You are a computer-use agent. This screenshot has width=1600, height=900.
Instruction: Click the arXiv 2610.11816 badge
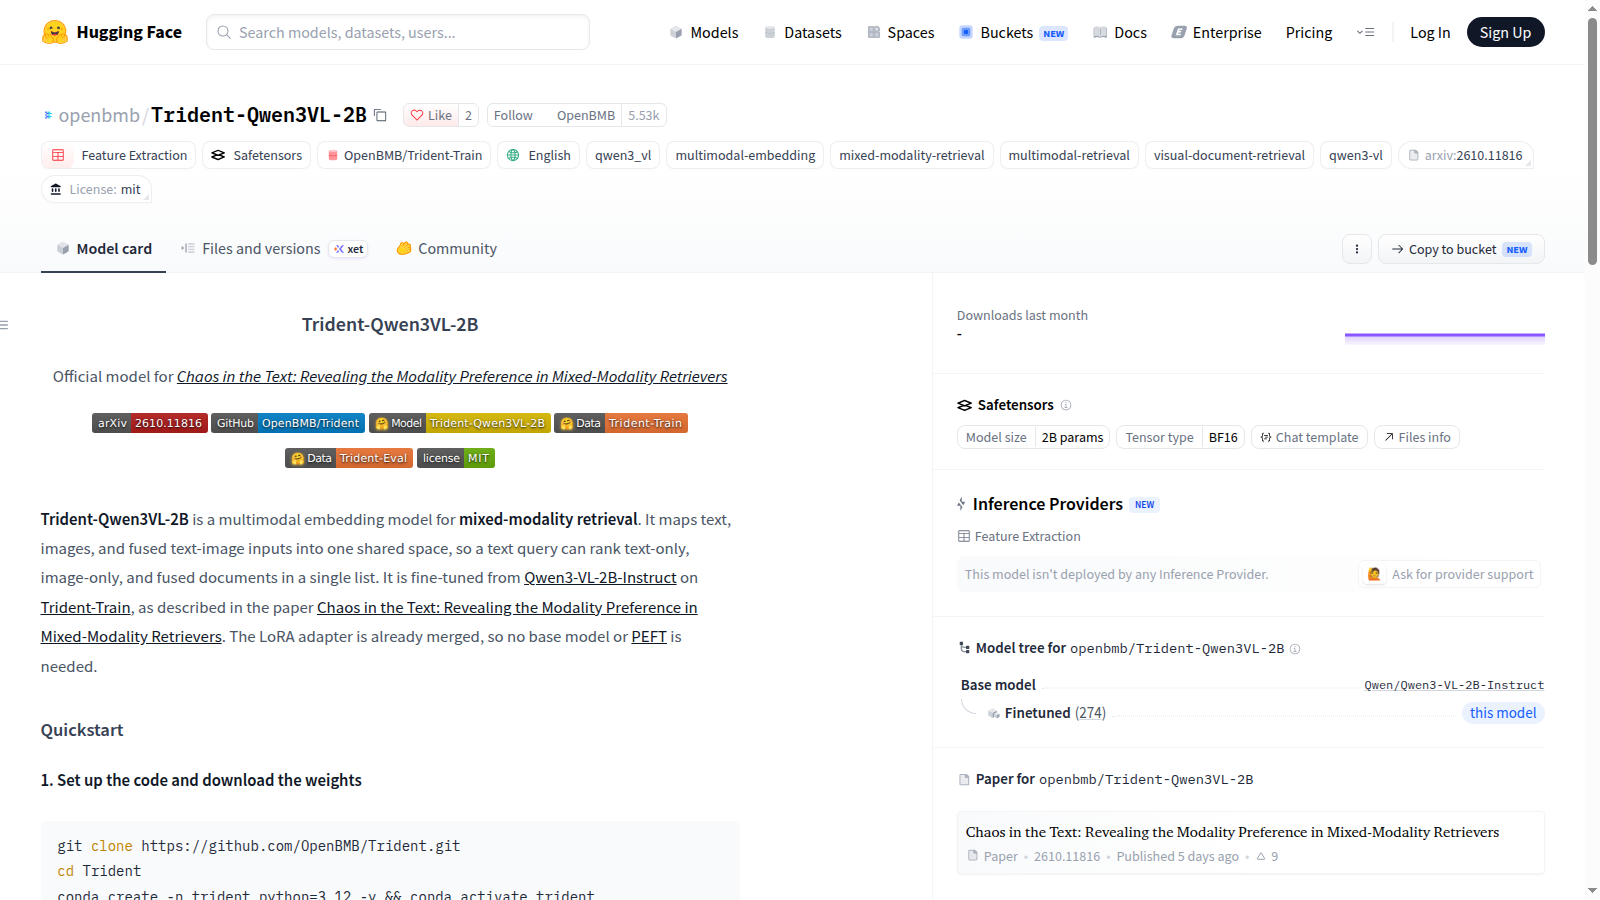tap(150, 423)
